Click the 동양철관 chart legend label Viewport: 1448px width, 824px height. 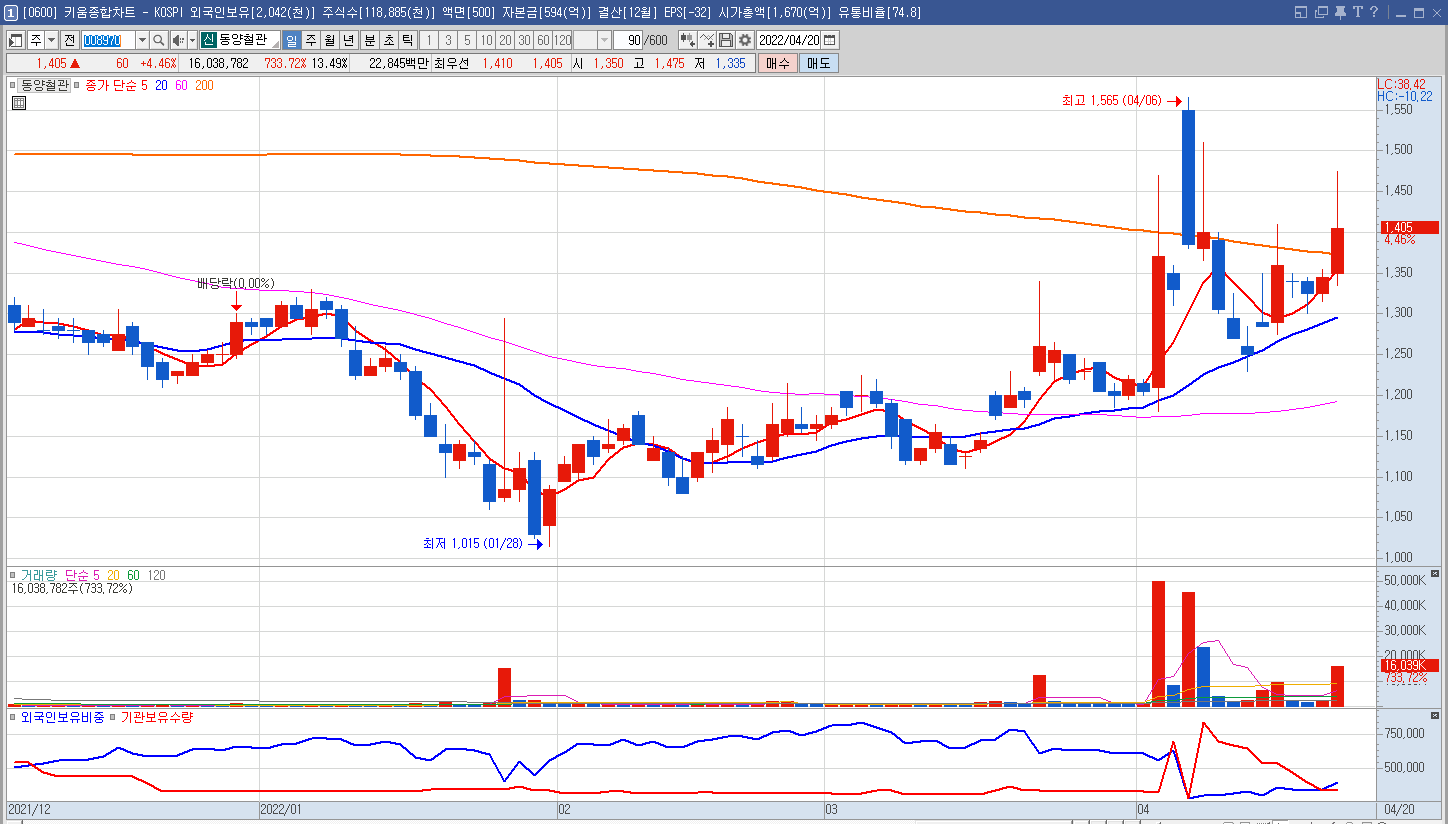(x=45, y=86)
